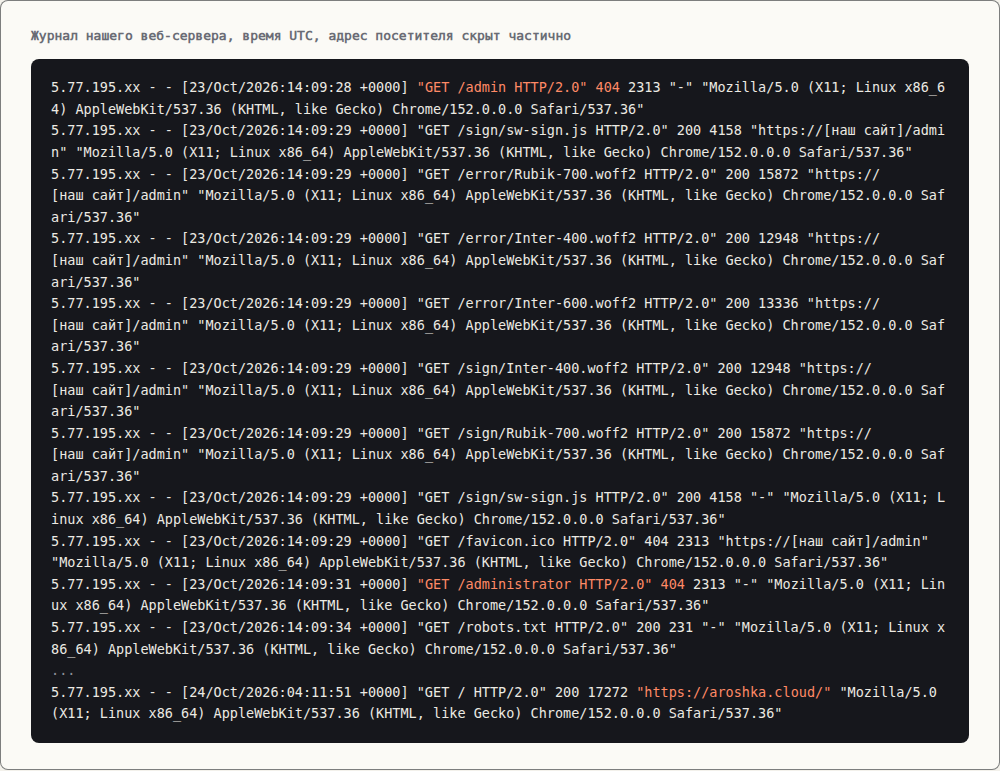1000x771 pixels.
Task: Click the response size "17272"
Action: click(x=608, y=692)
